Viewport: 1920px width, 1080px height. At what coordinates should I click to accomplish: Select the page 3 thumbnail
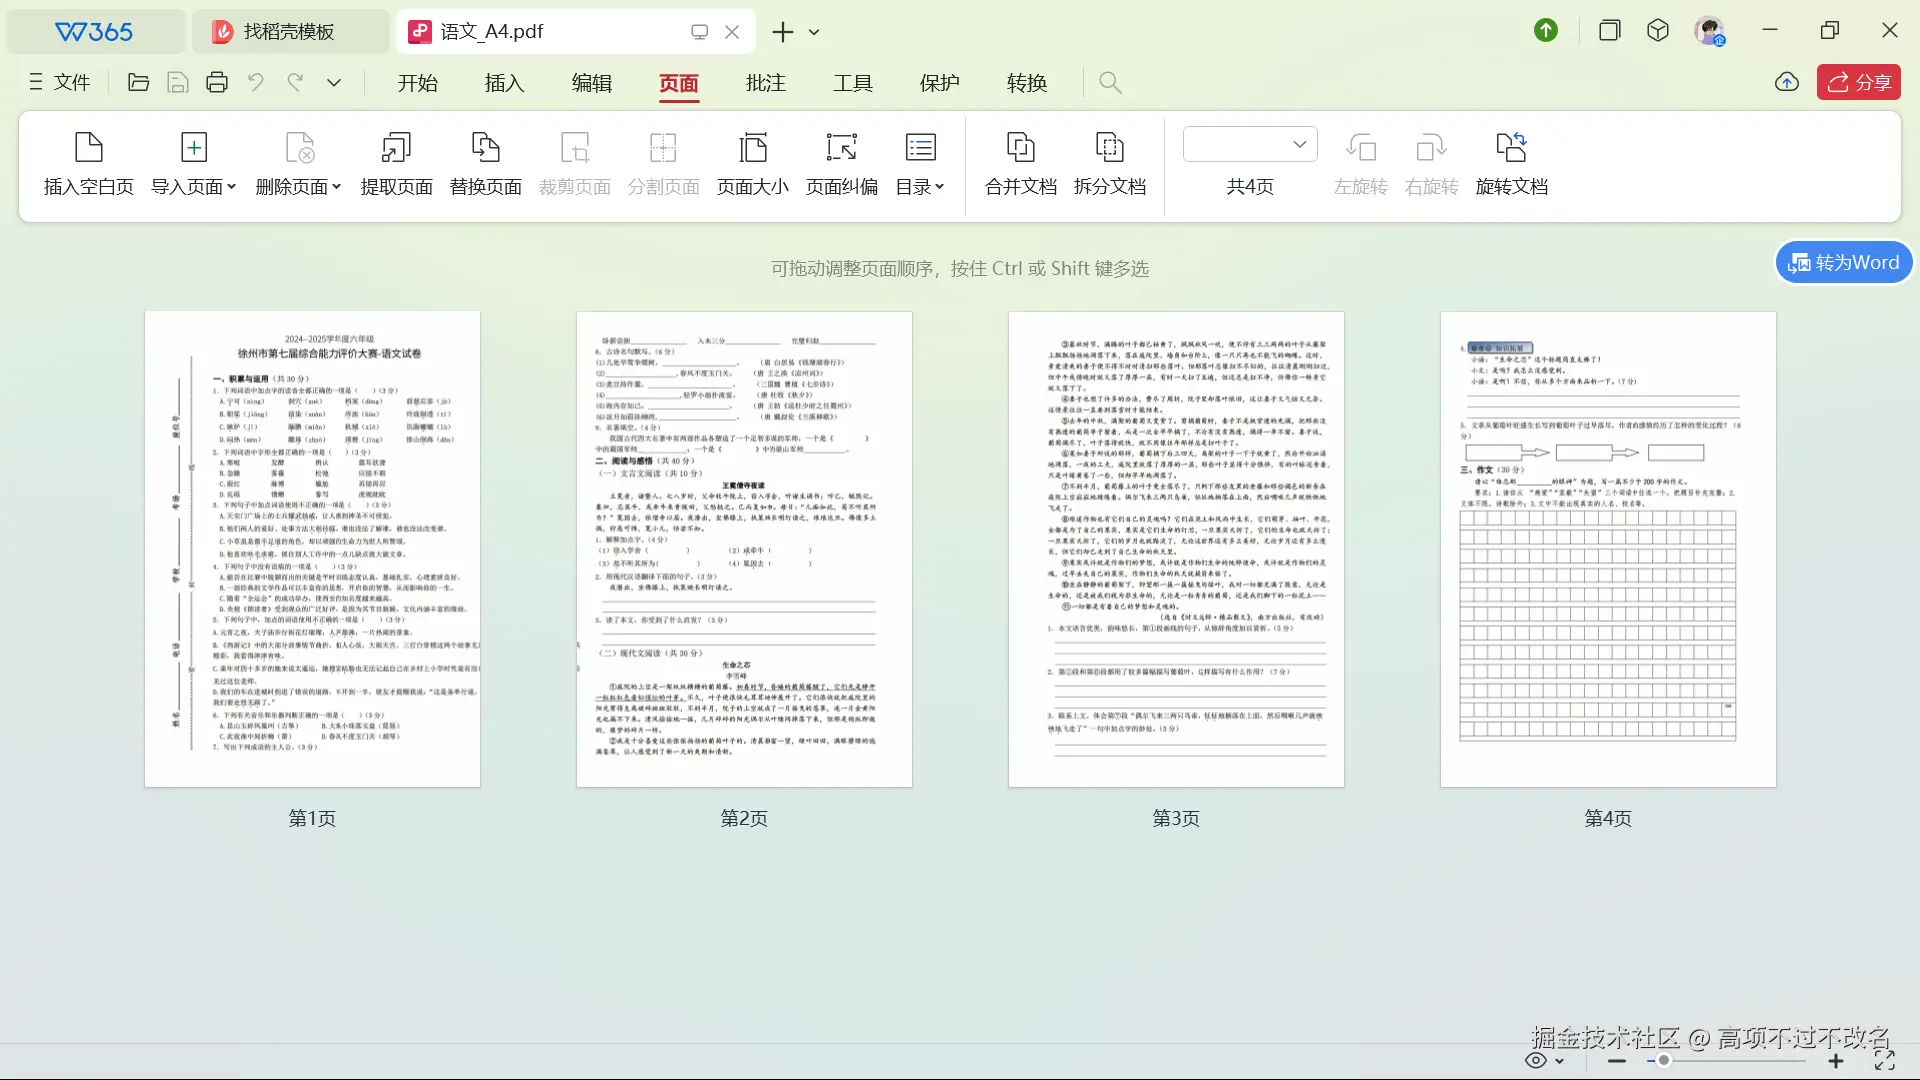(1176, 549)
